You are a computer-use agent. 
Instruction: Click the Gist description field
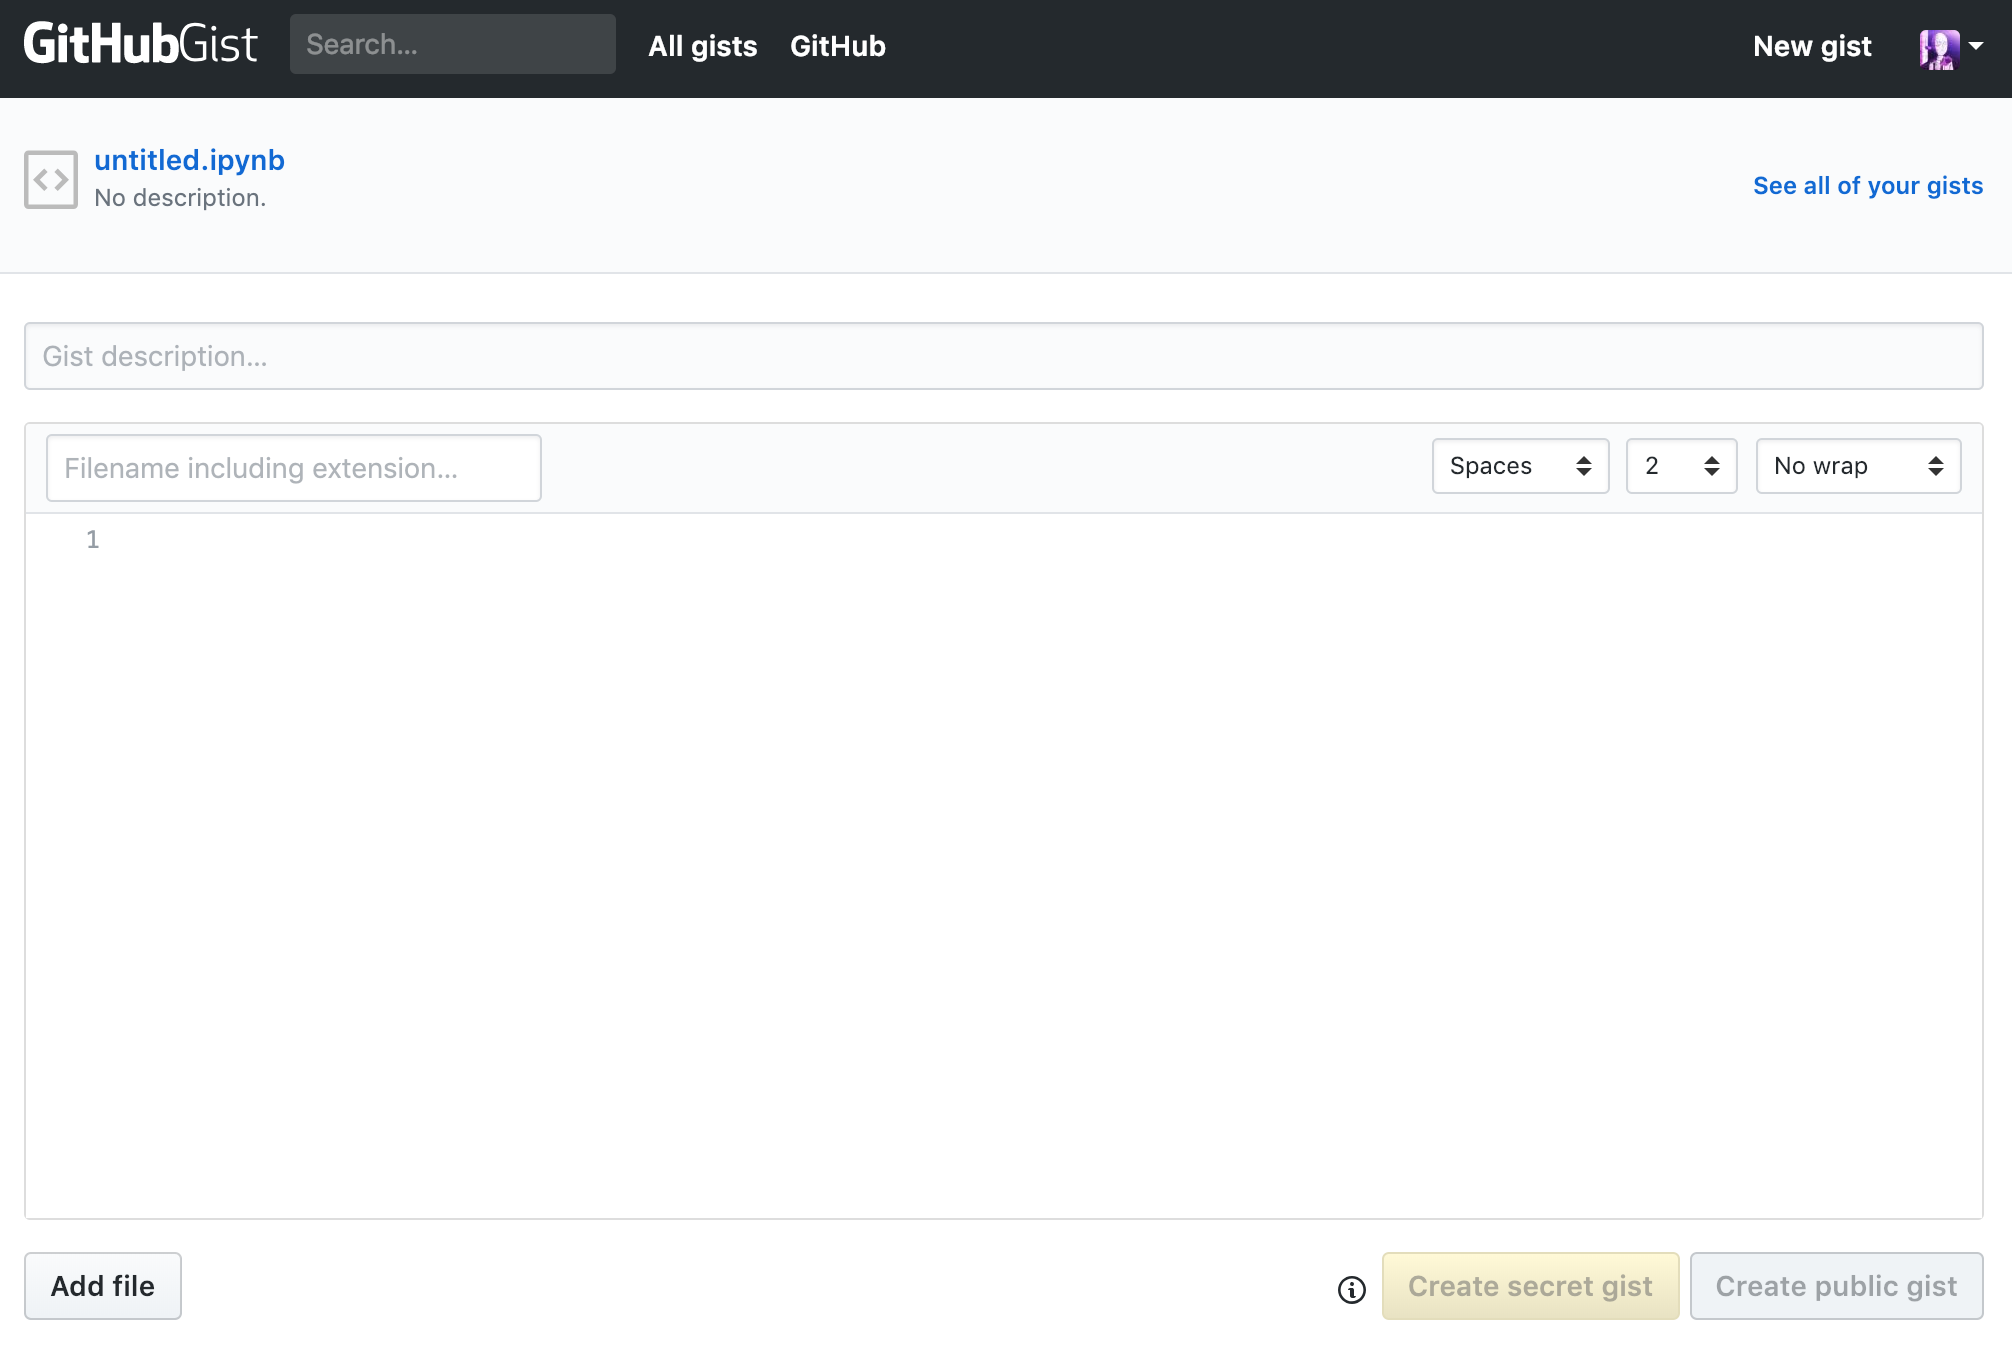[1003, 356]
